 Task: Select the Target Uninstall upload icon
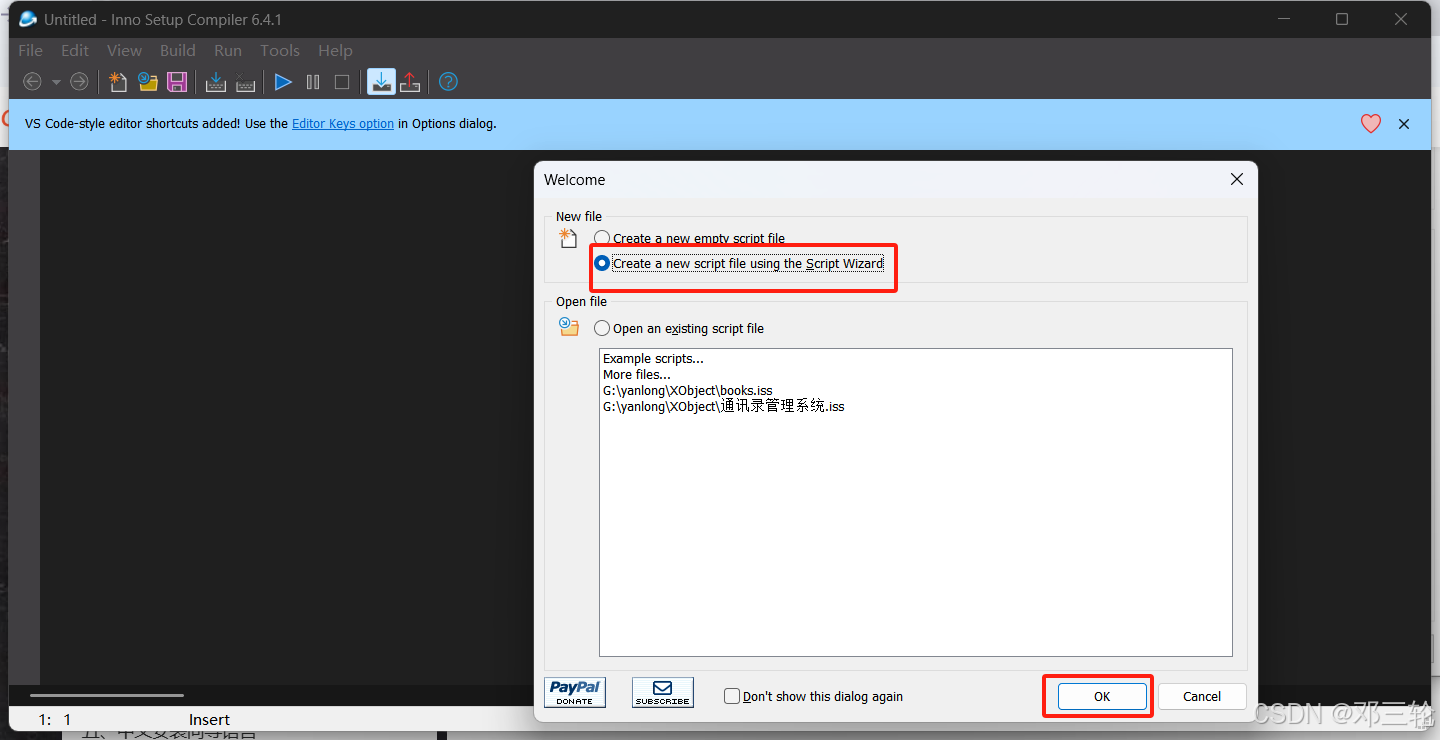tap(410, 82)
